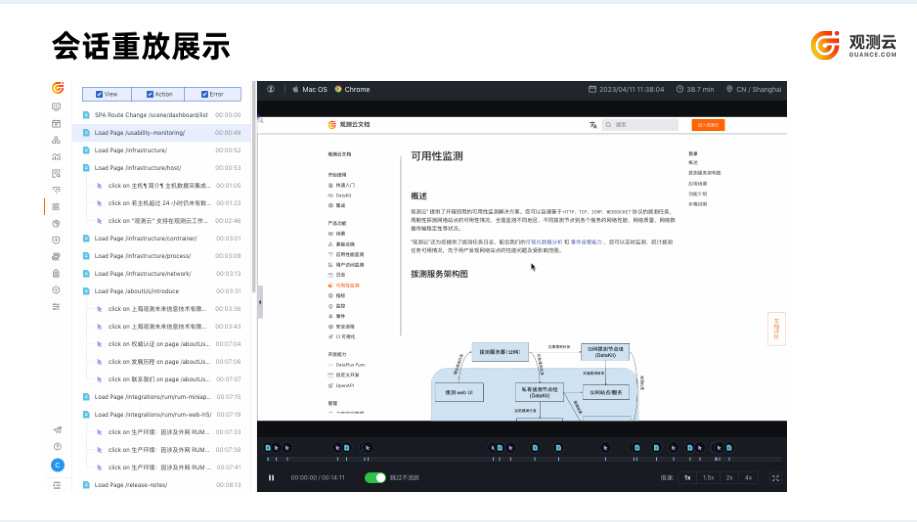Image resolution: width=917 pixels, height=522 pixels.
Task: Click the 概述 entry in right table of contents
Action: [x=693, y=163]
